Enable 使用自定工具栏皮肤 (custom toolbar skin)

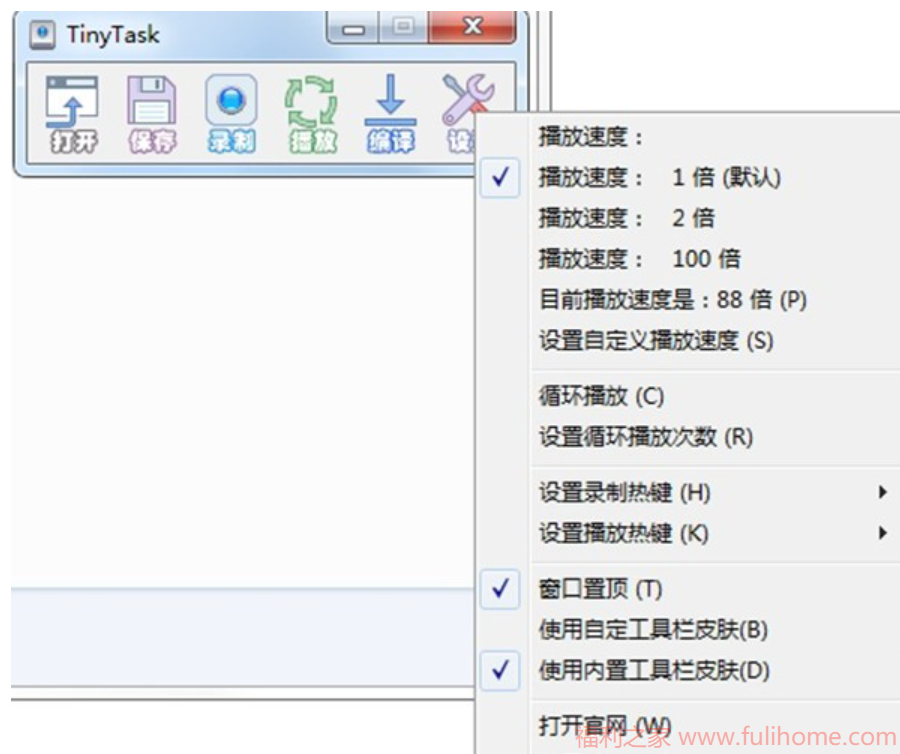point(620,630)
